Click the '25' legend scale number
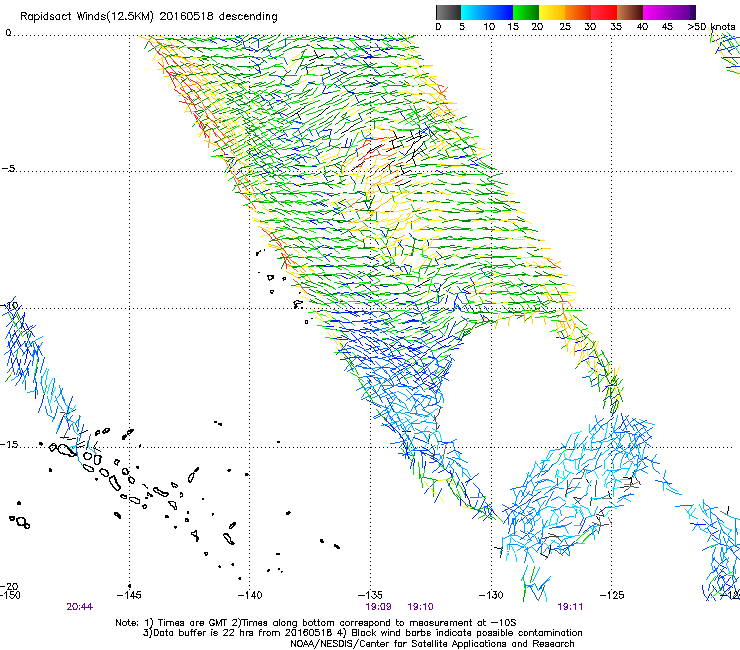740x650 pixels. pyautogui.click(x=565, y=27)
